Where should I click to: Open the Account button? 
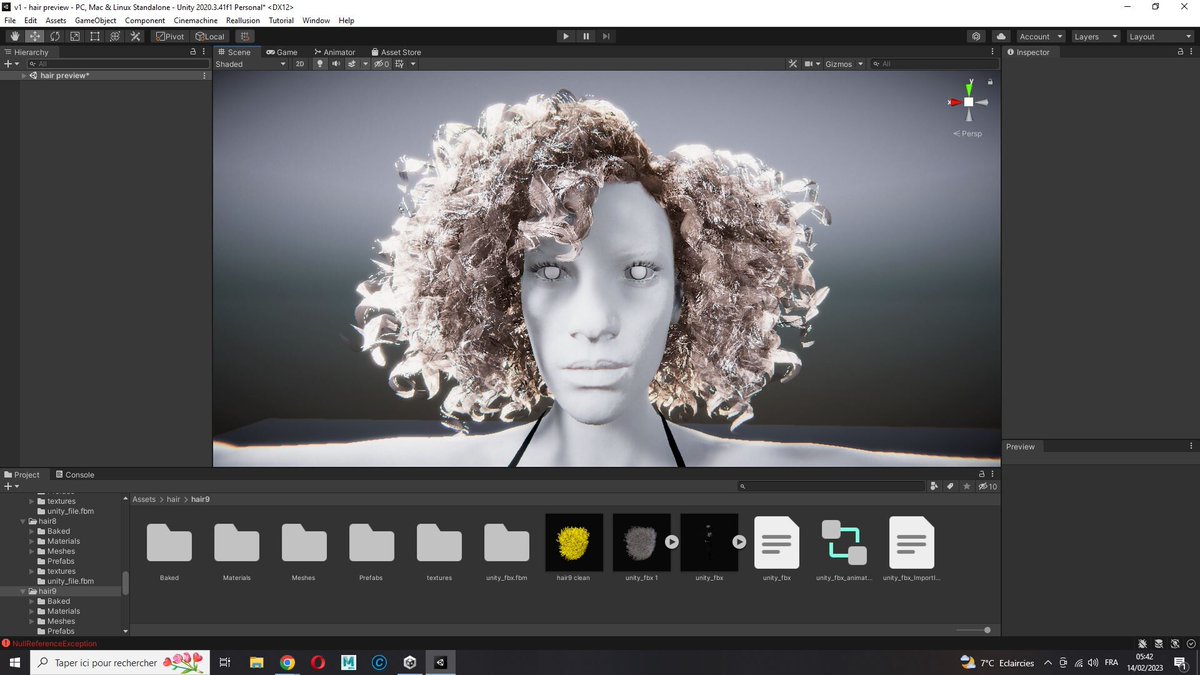pos(1040,36)
